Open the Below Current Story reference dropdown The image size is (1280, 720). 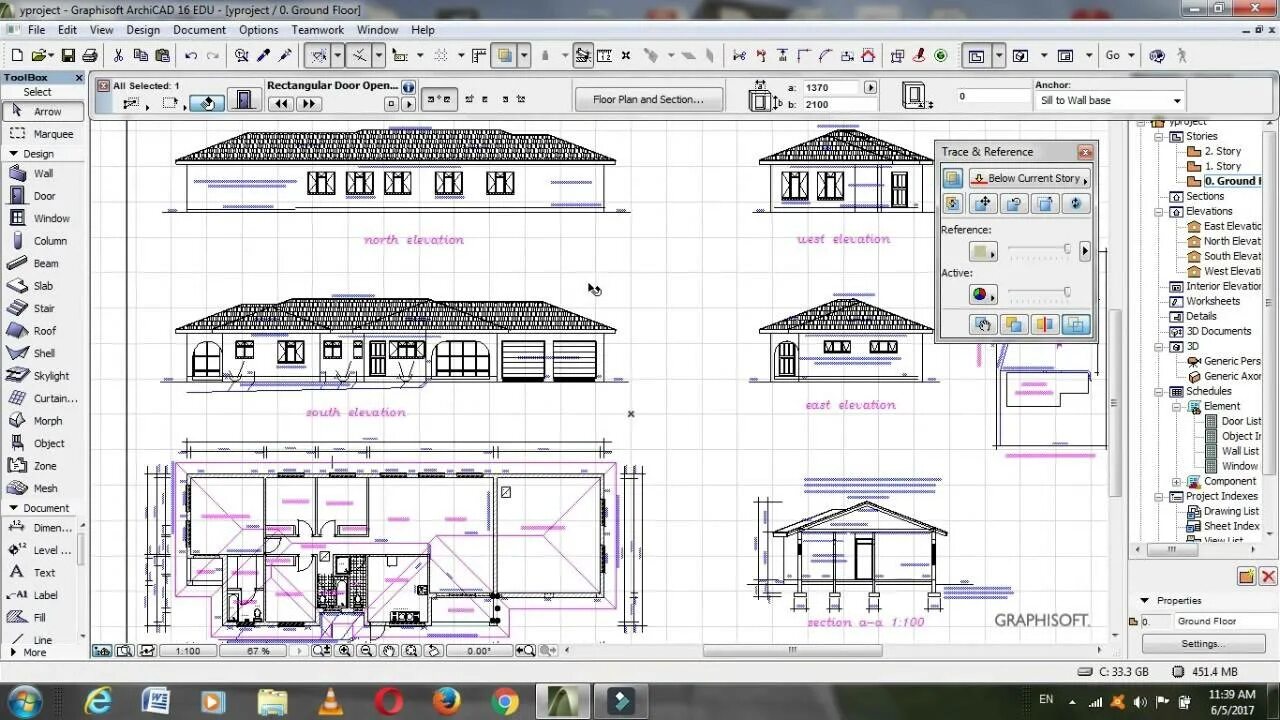(1029, 178)
